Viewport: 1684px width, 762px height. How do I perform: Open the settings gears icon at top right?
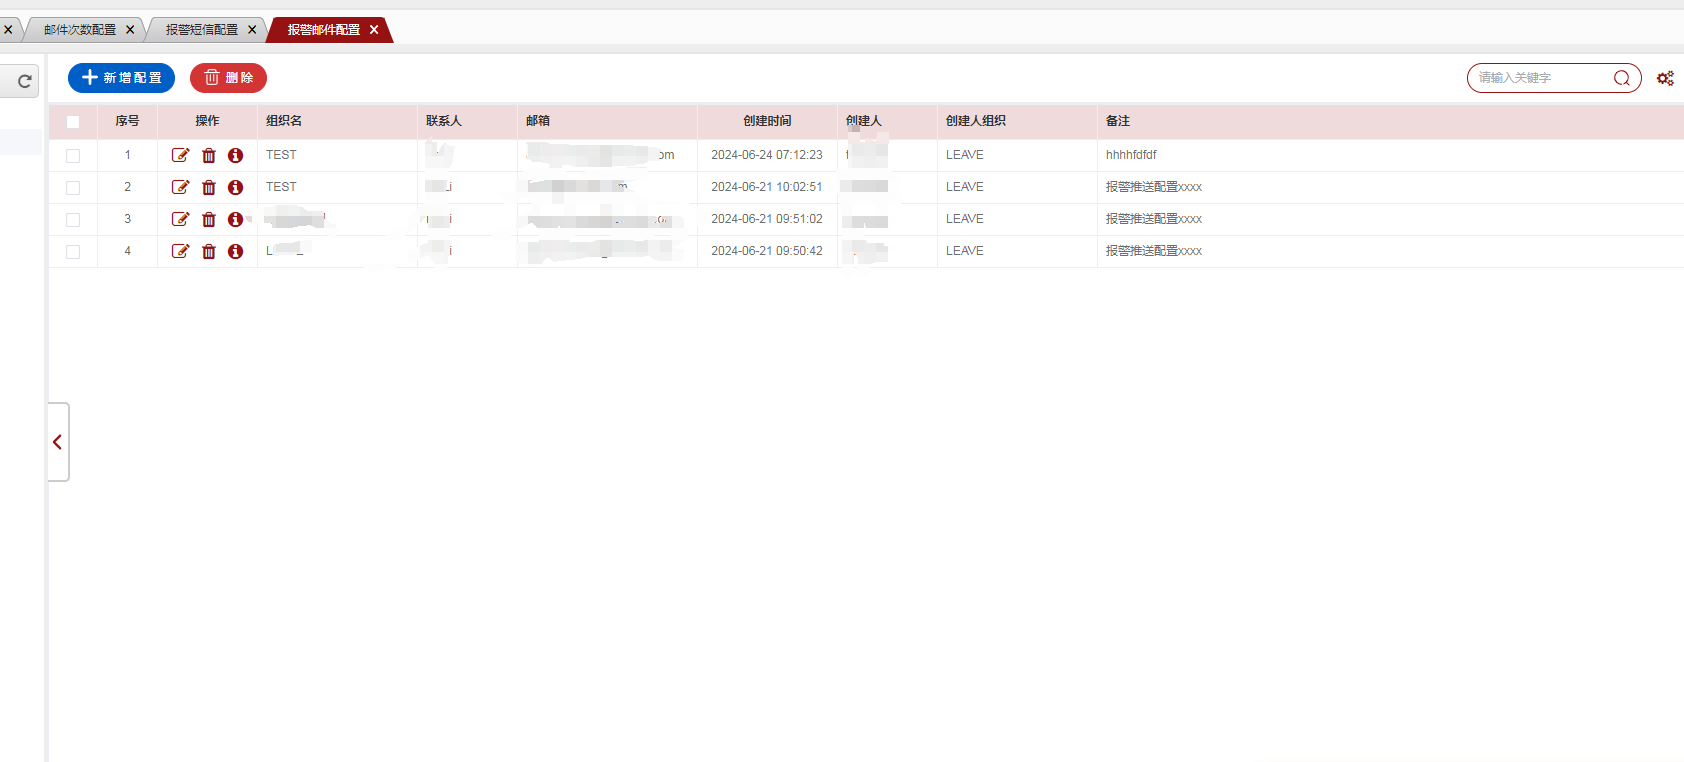coord(1665,78)
